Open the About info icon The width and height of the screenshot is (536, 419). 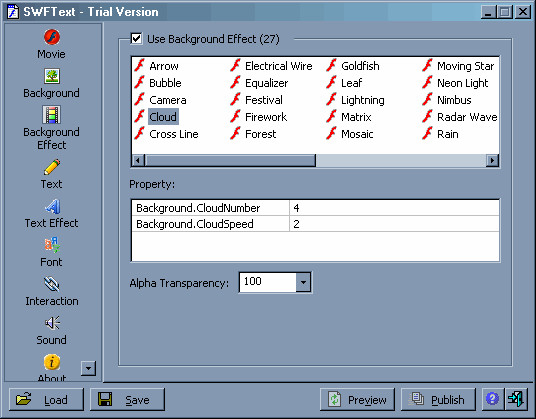coord(52,362)
